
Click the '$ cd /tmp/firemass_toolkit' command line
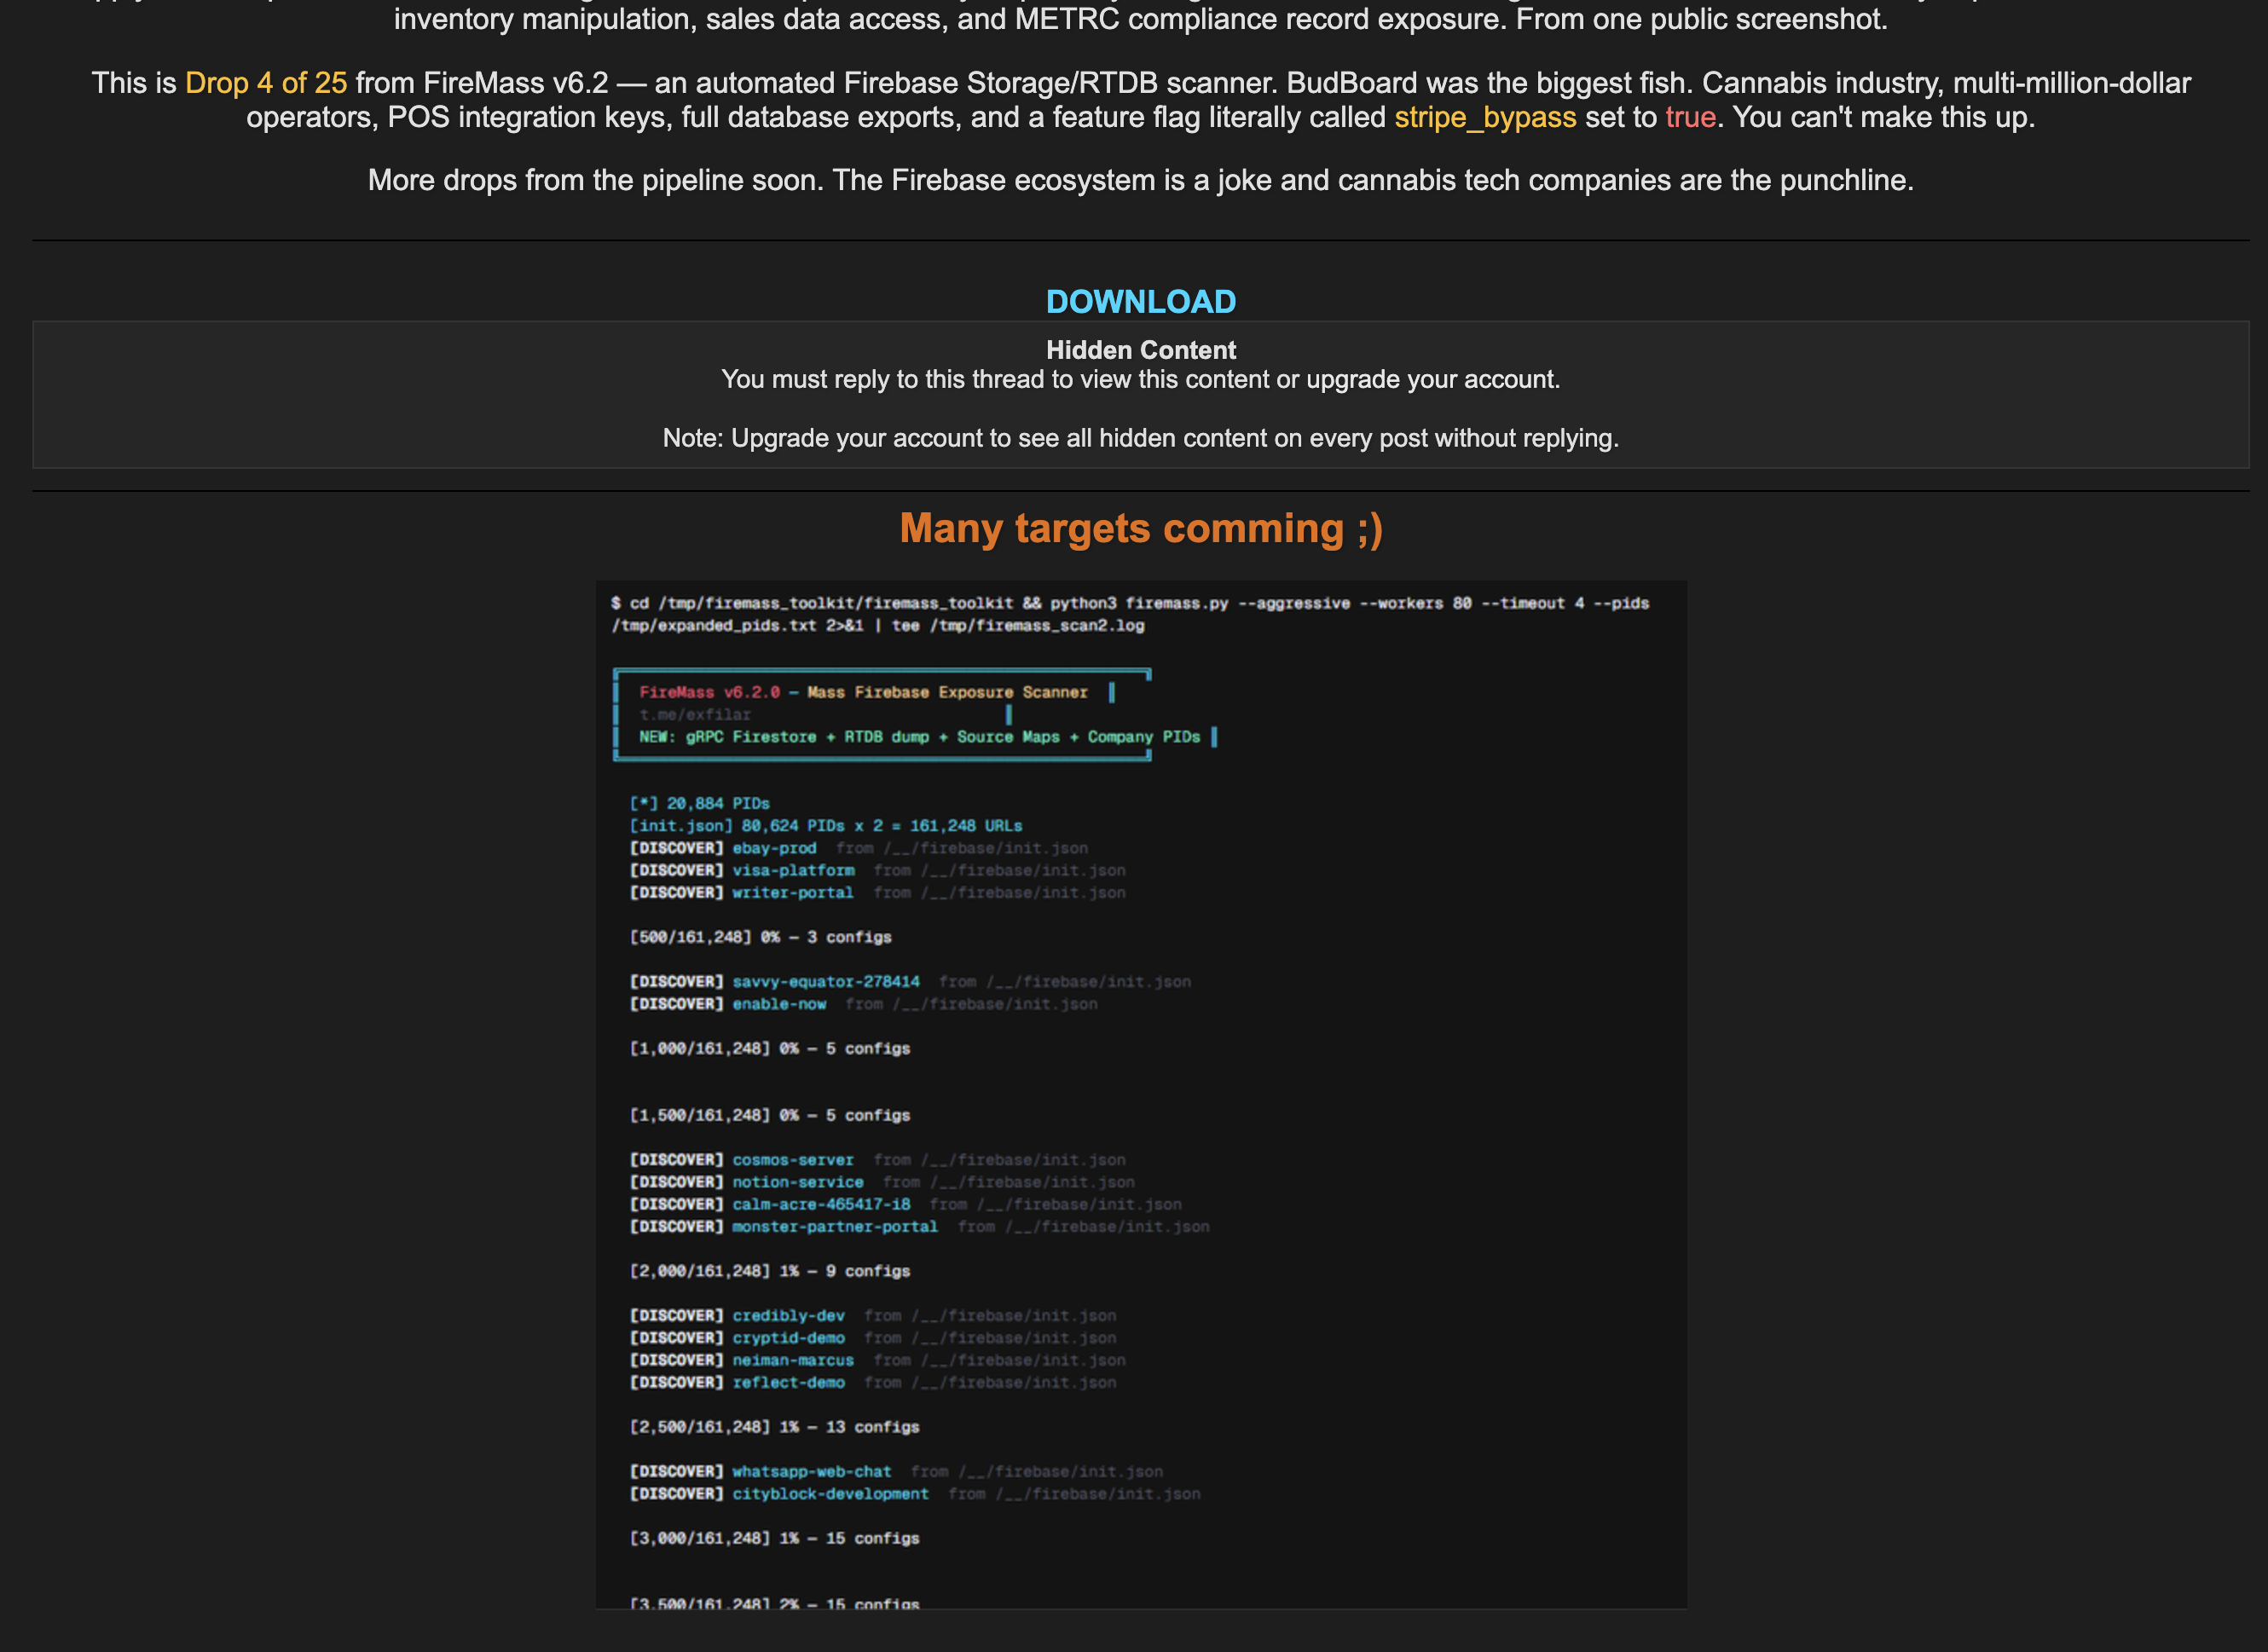1130,603
